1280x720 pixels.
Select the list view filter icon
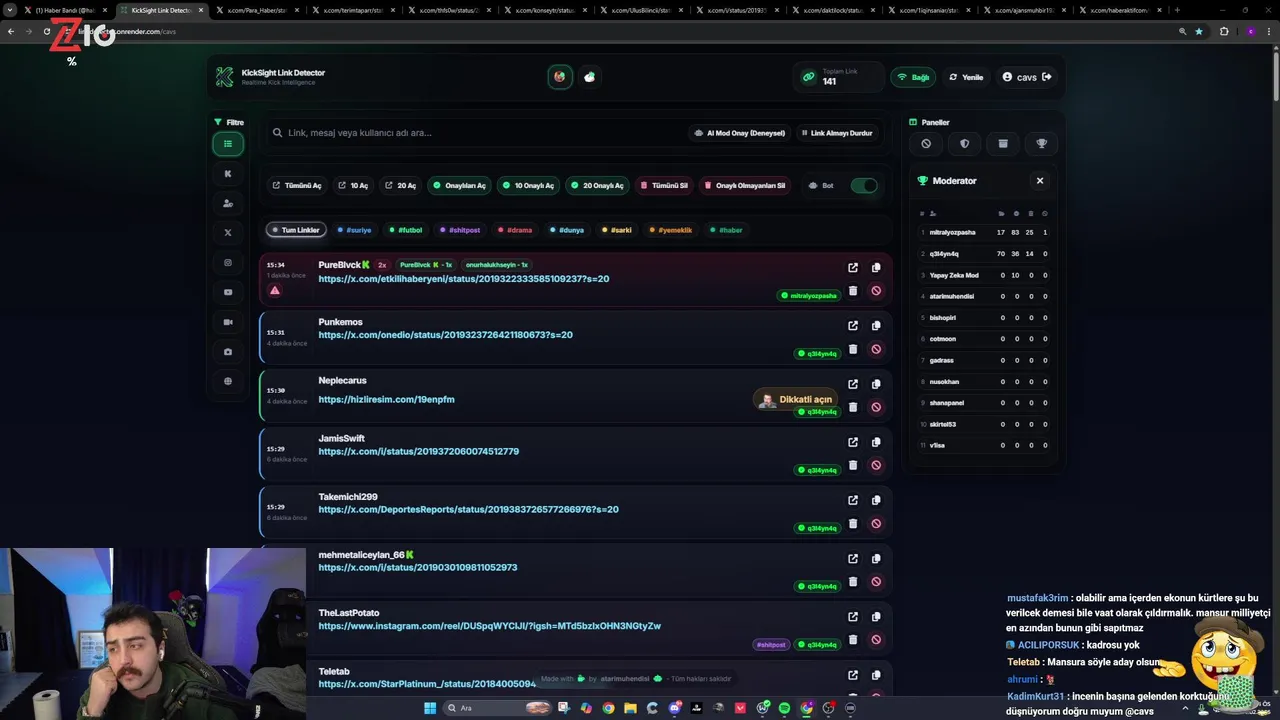(228, 144)
